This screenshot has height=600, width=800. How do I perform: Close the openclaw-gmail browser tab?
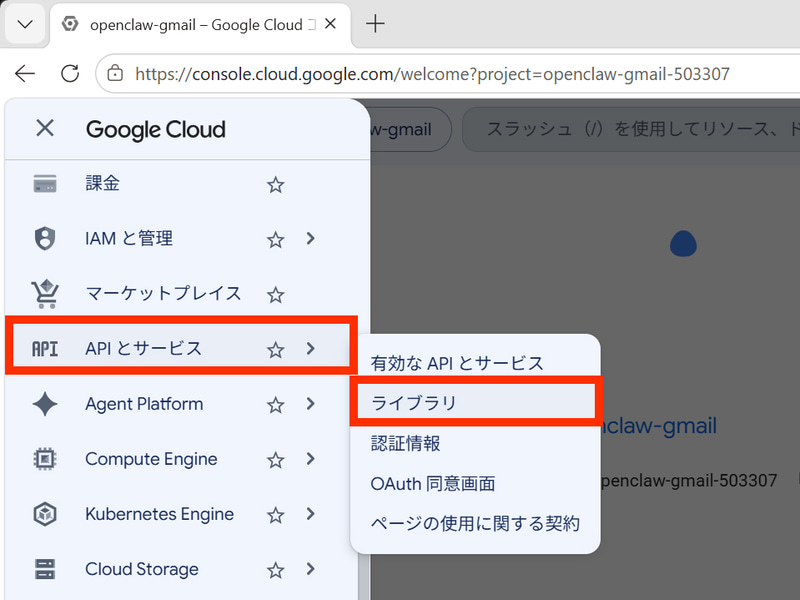331,23
